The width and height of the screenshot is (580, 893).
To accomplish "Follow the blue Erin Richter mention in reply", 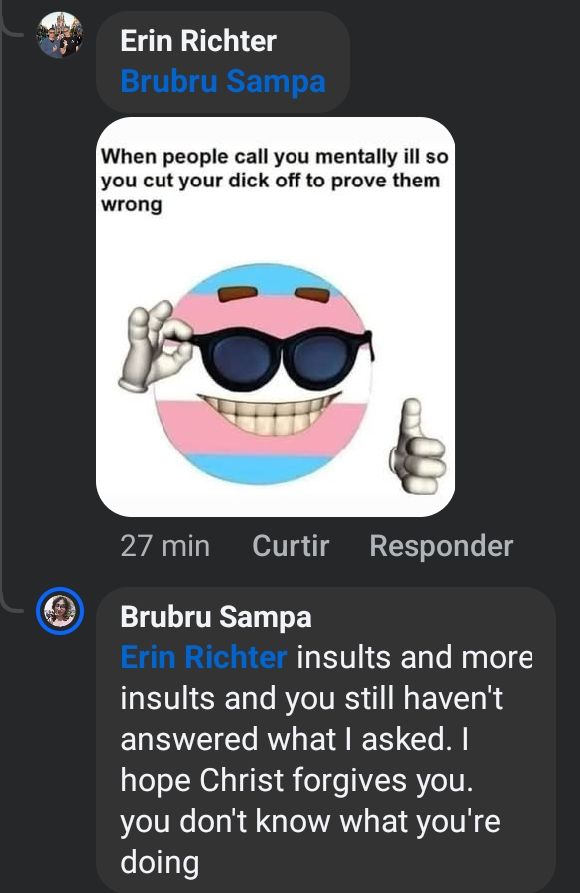I will point(203,657).
